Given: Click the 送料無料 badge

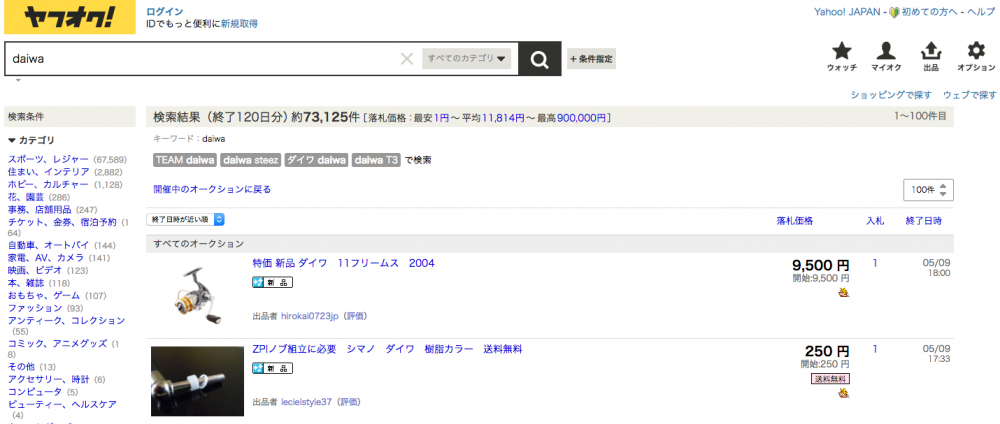Looking at the screenshot, I should 830,379.
